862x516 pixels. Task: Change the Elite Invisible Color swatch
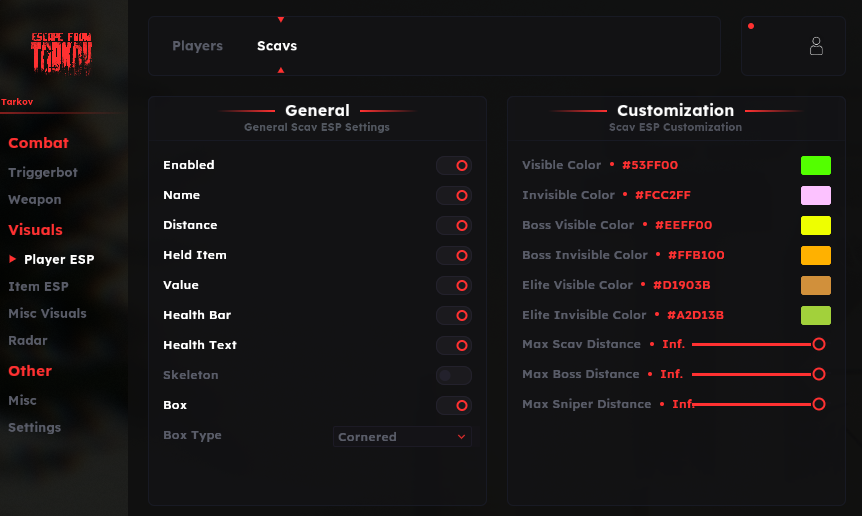(x=815, y=316)
